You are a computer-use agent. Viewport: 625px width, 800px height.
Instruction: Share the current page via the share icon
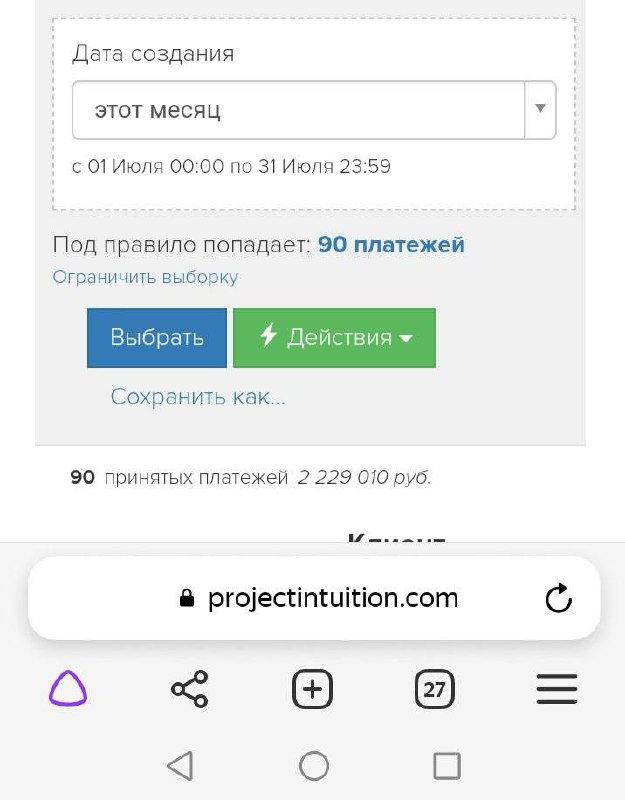[190, 688]
